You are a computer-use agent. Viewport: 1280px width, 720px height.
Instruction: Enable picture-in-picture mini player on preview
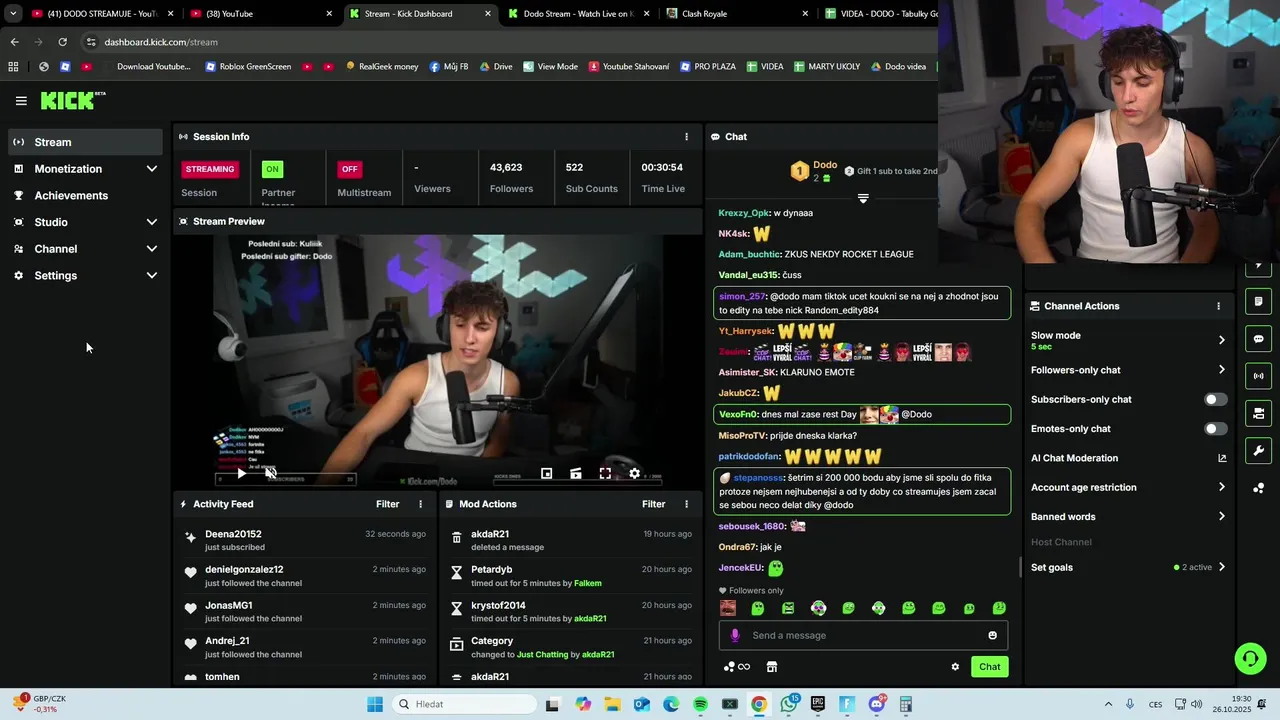[547, 474]
